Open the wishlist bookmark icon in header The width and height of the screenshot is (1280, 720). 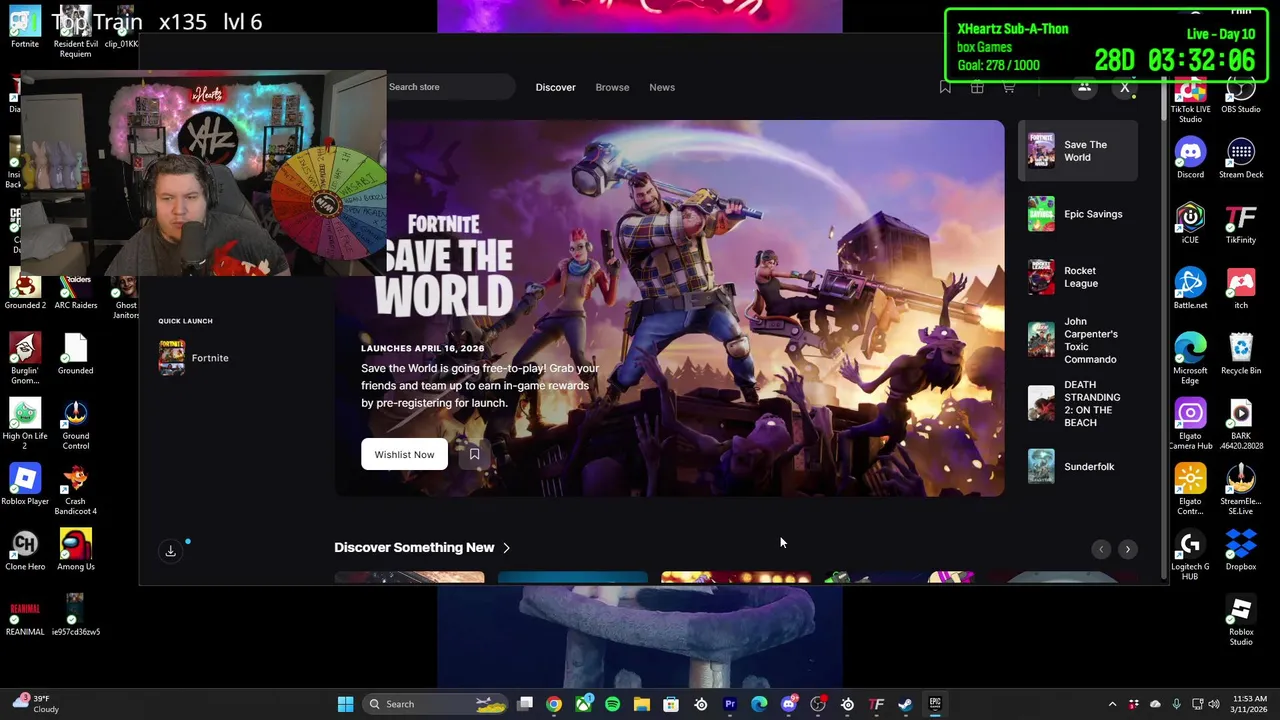pyautogui.click(x=945, y=87)
